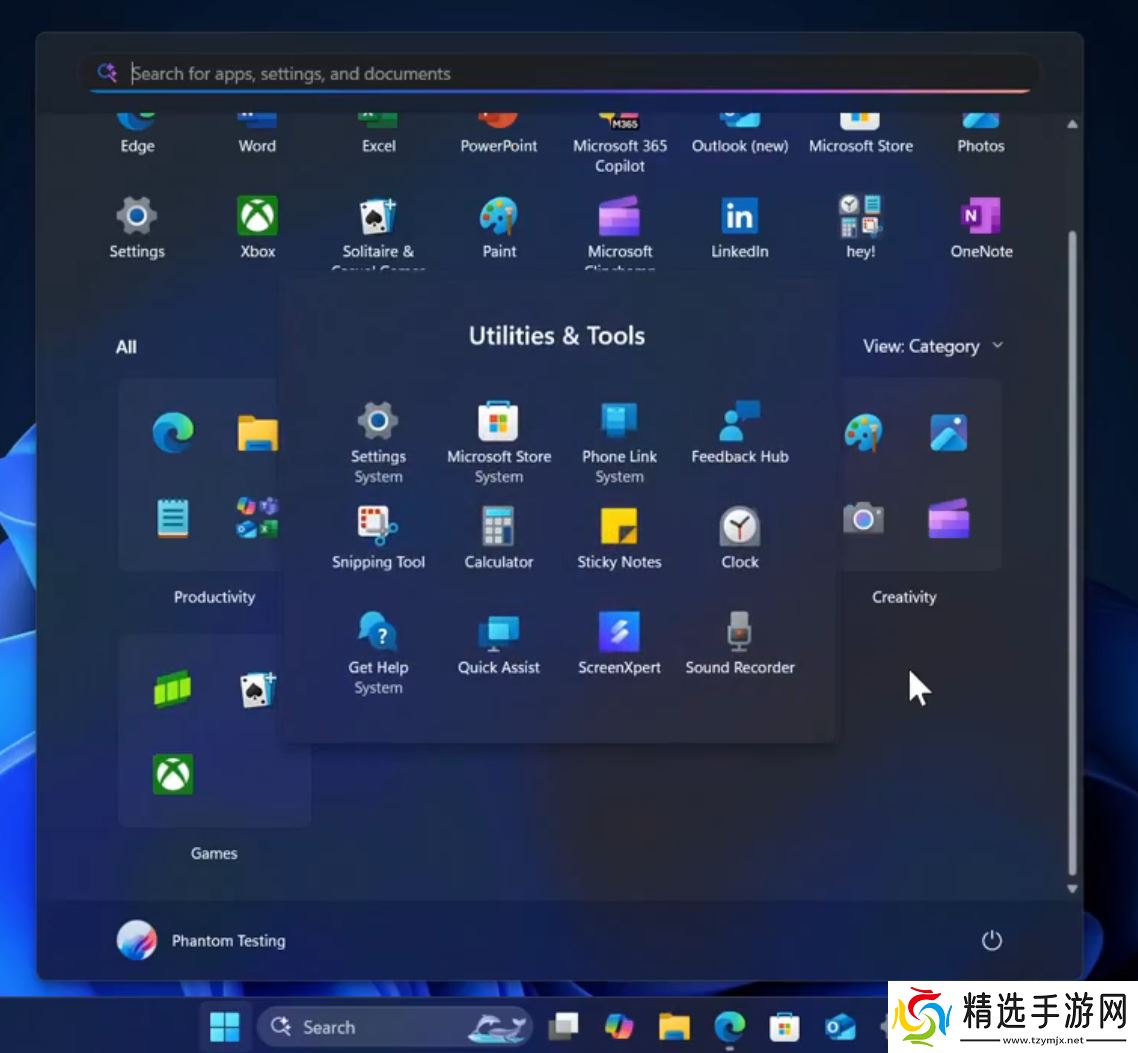
Task: Open Snipping Tool from Utilities & Tools
Action: [x=378, y=537]
